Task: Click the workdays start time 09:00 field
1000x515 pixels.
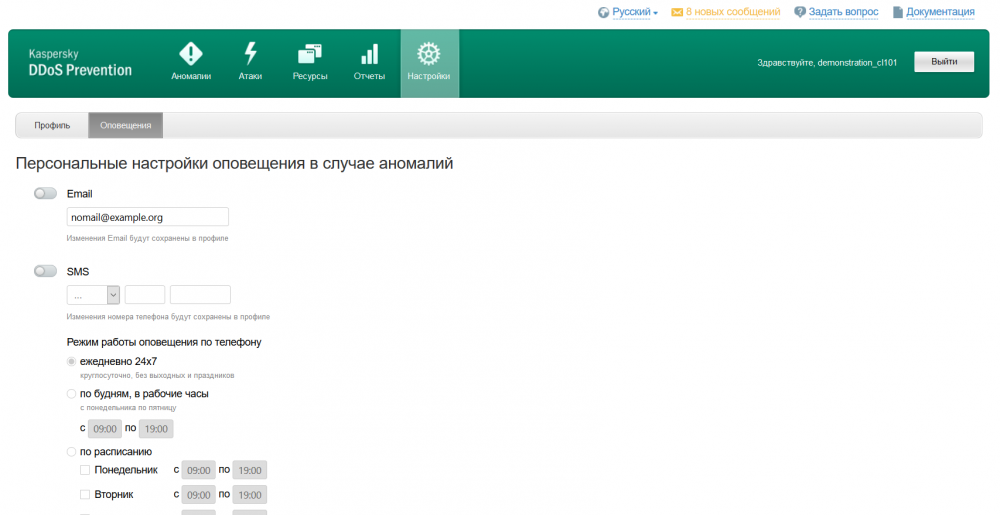Action: (x=105, y=429)
